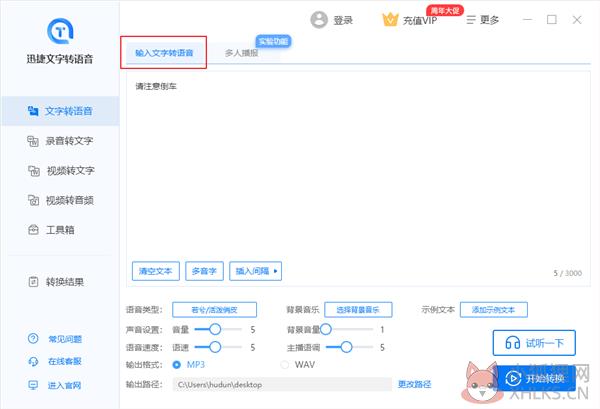Click the 文字转语音 sidebar icon
The image size is (600, 409).
[33, 111]
